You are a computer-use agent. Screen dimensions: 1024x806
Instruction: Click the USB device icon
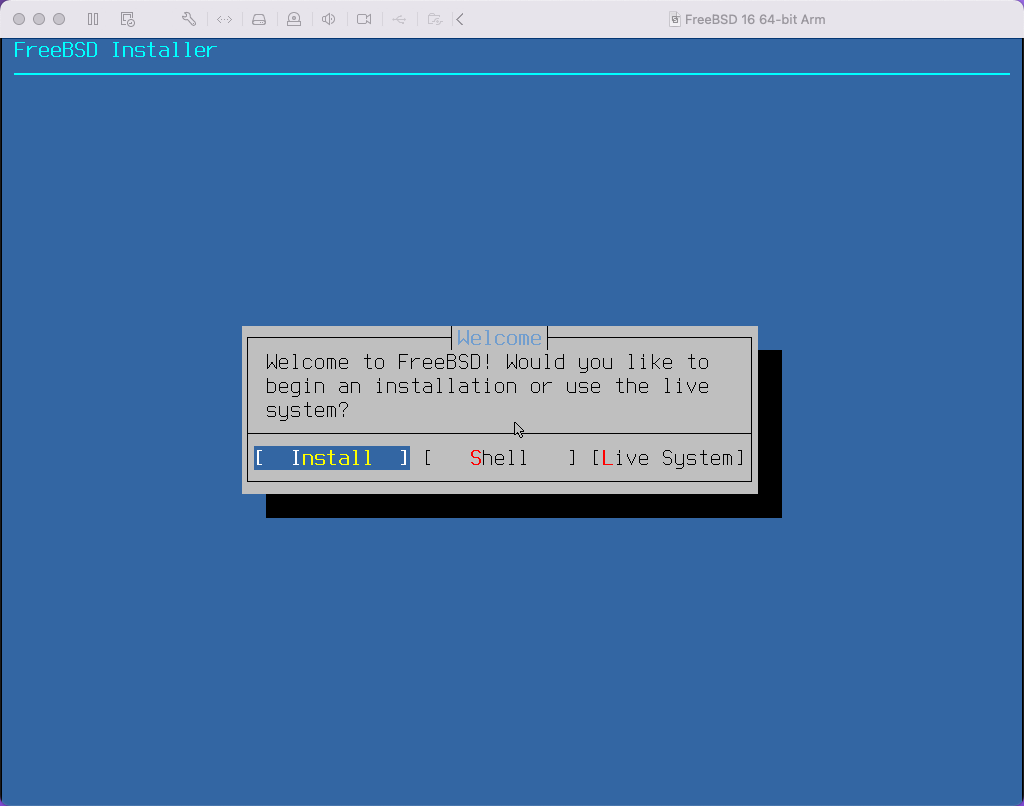(399, 20)
